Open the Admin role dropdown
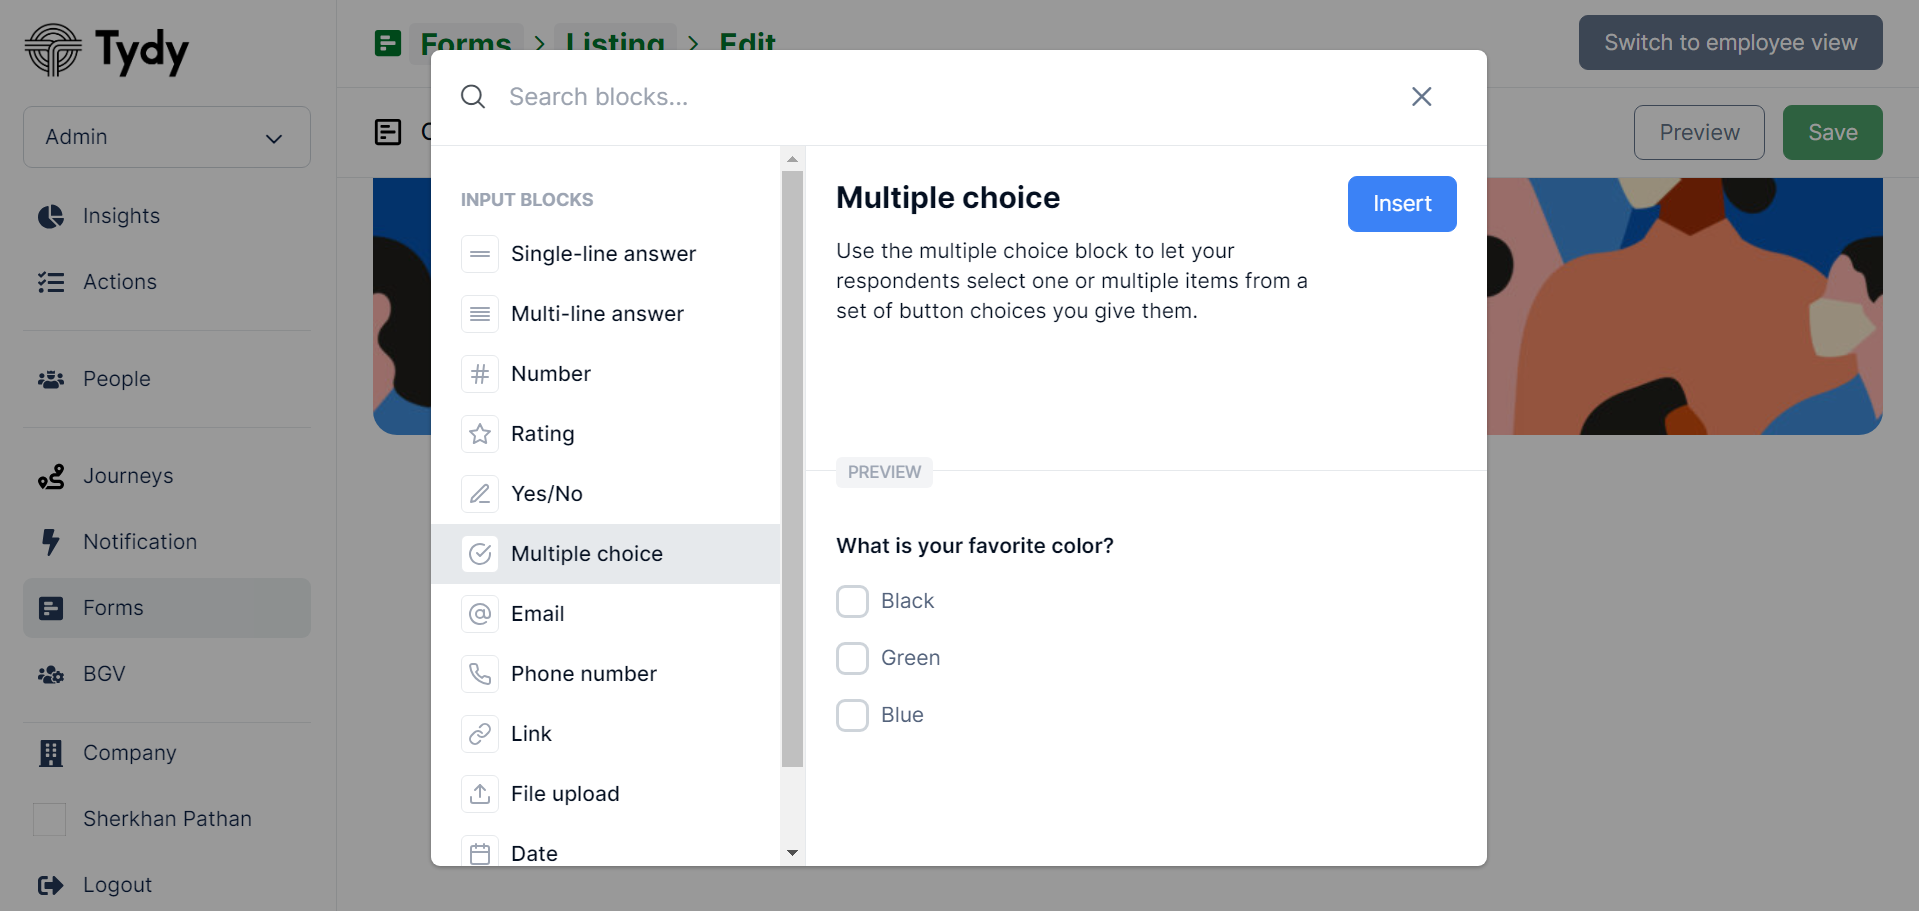The height and width of the screenshot is (911, 1919). pos(167,137)
